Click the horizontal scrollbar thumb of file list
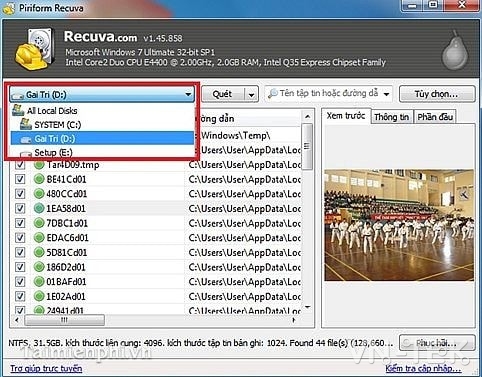 click(x=64, y=320)
